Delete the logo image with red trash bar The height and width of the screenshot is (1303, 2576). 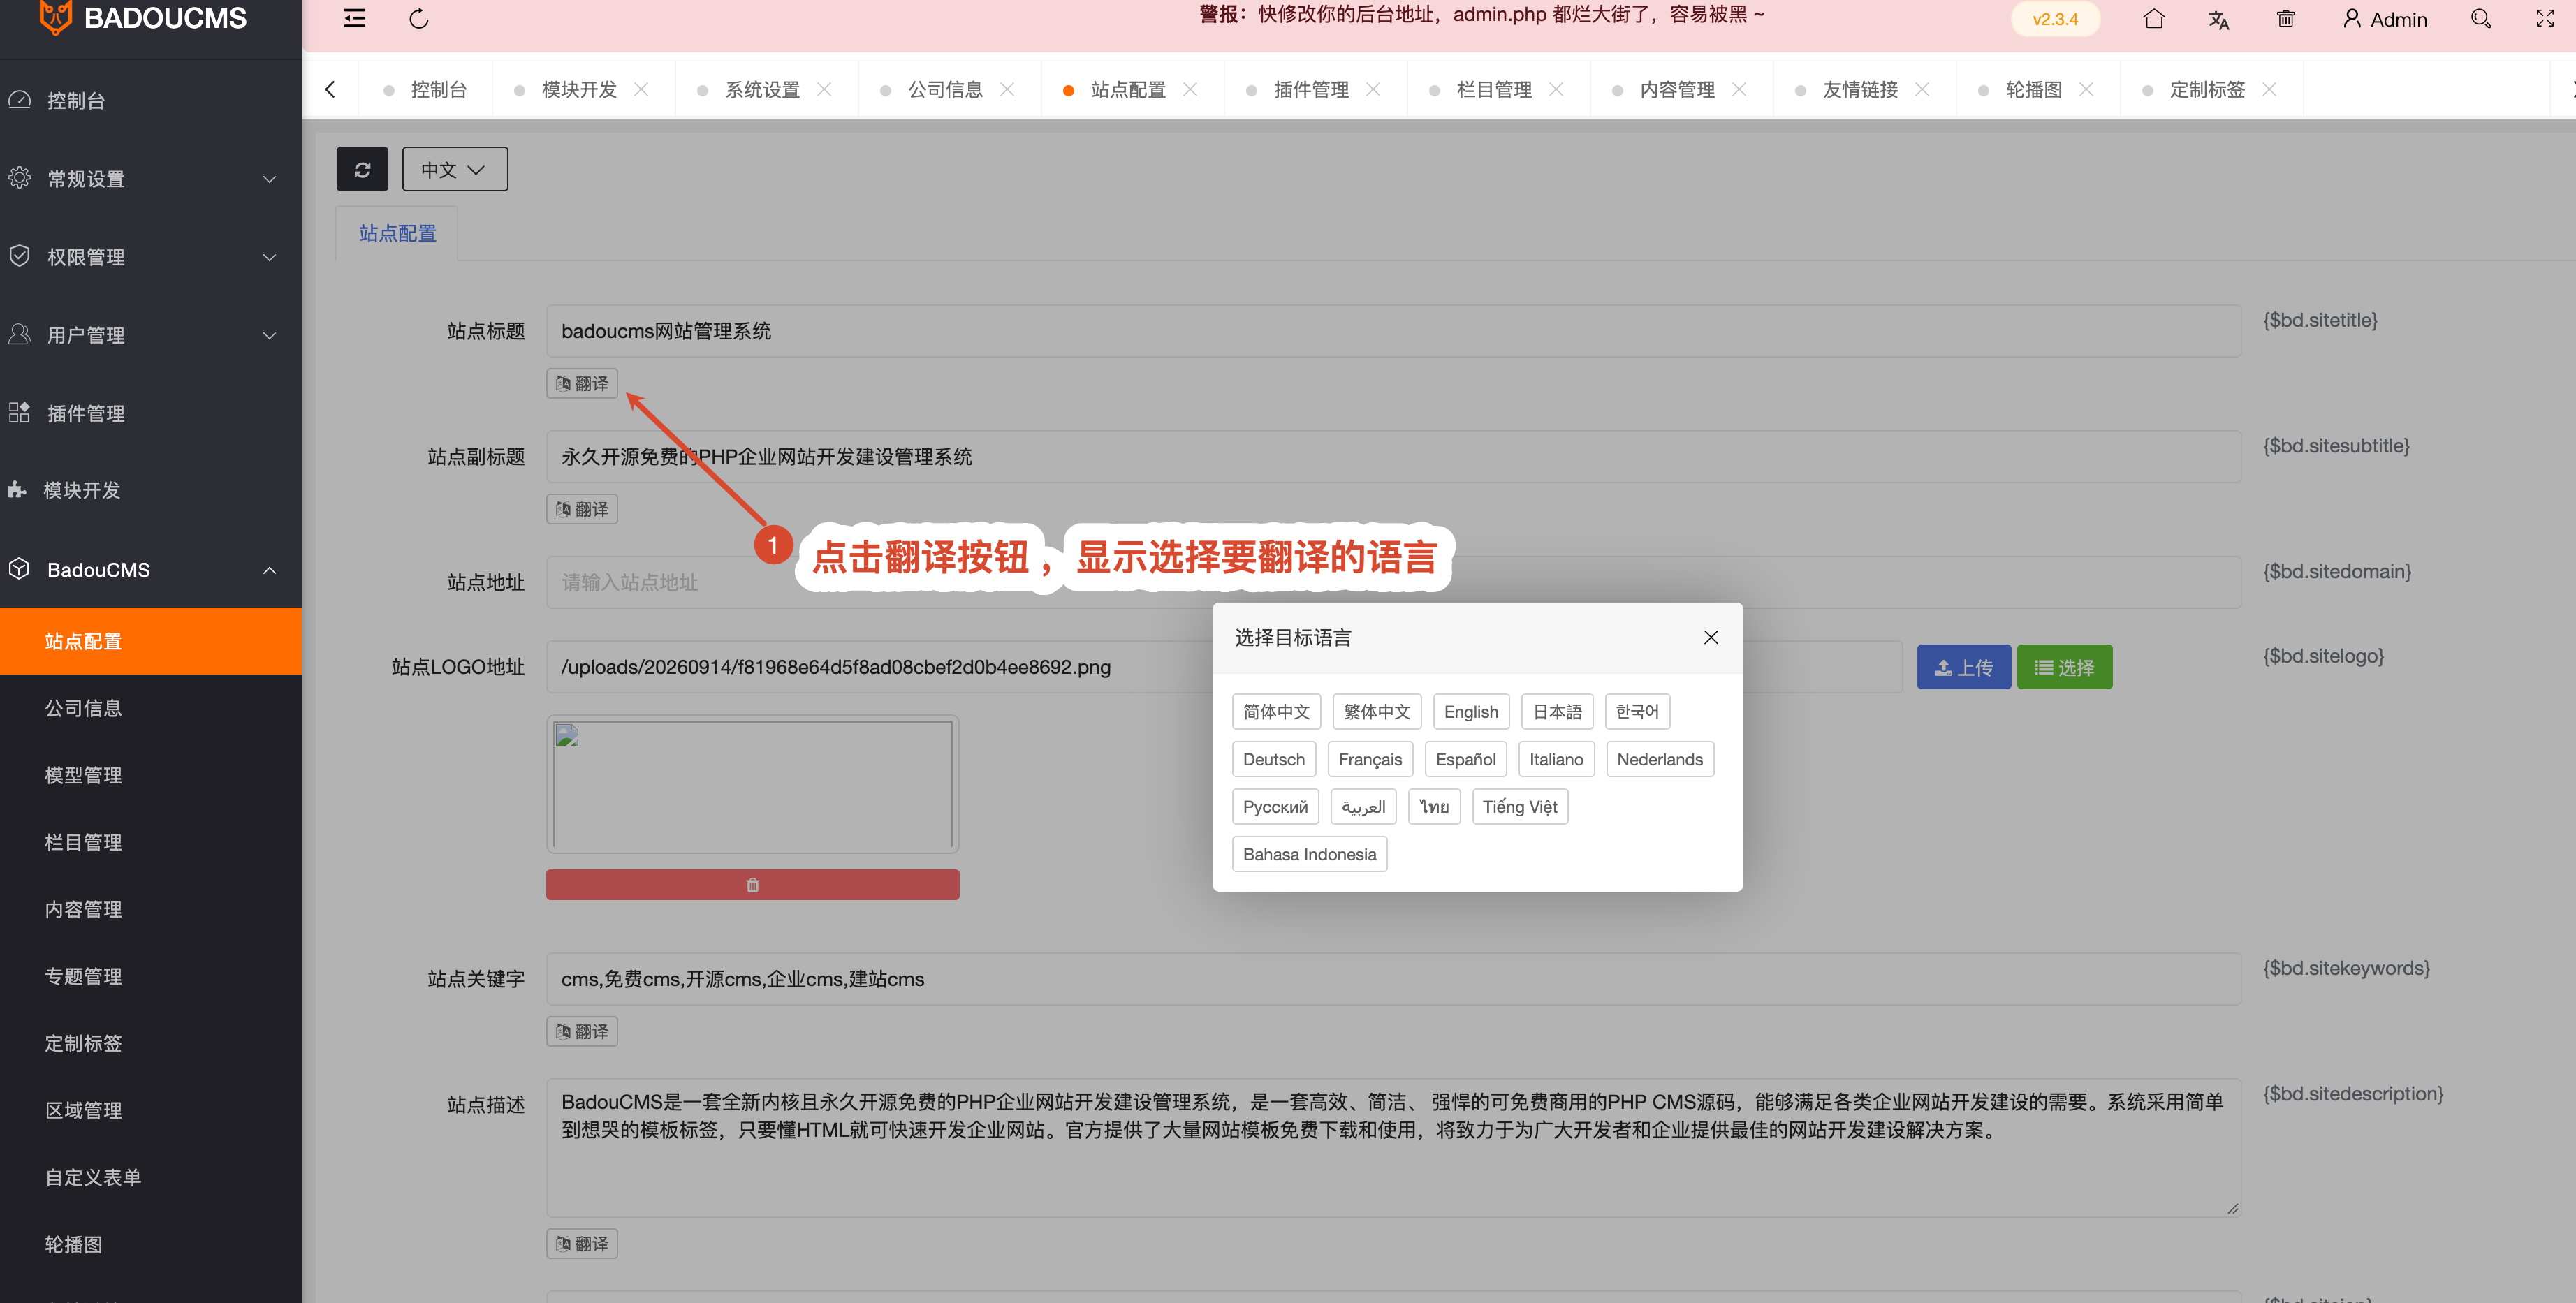click(x=752, y=885)
